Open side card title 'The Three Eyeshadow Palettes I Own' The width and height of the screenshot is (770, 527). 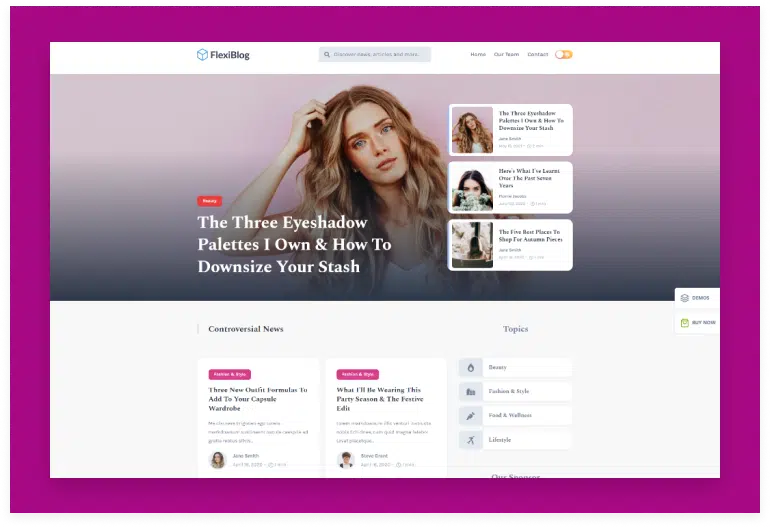(x=531, y=120)
